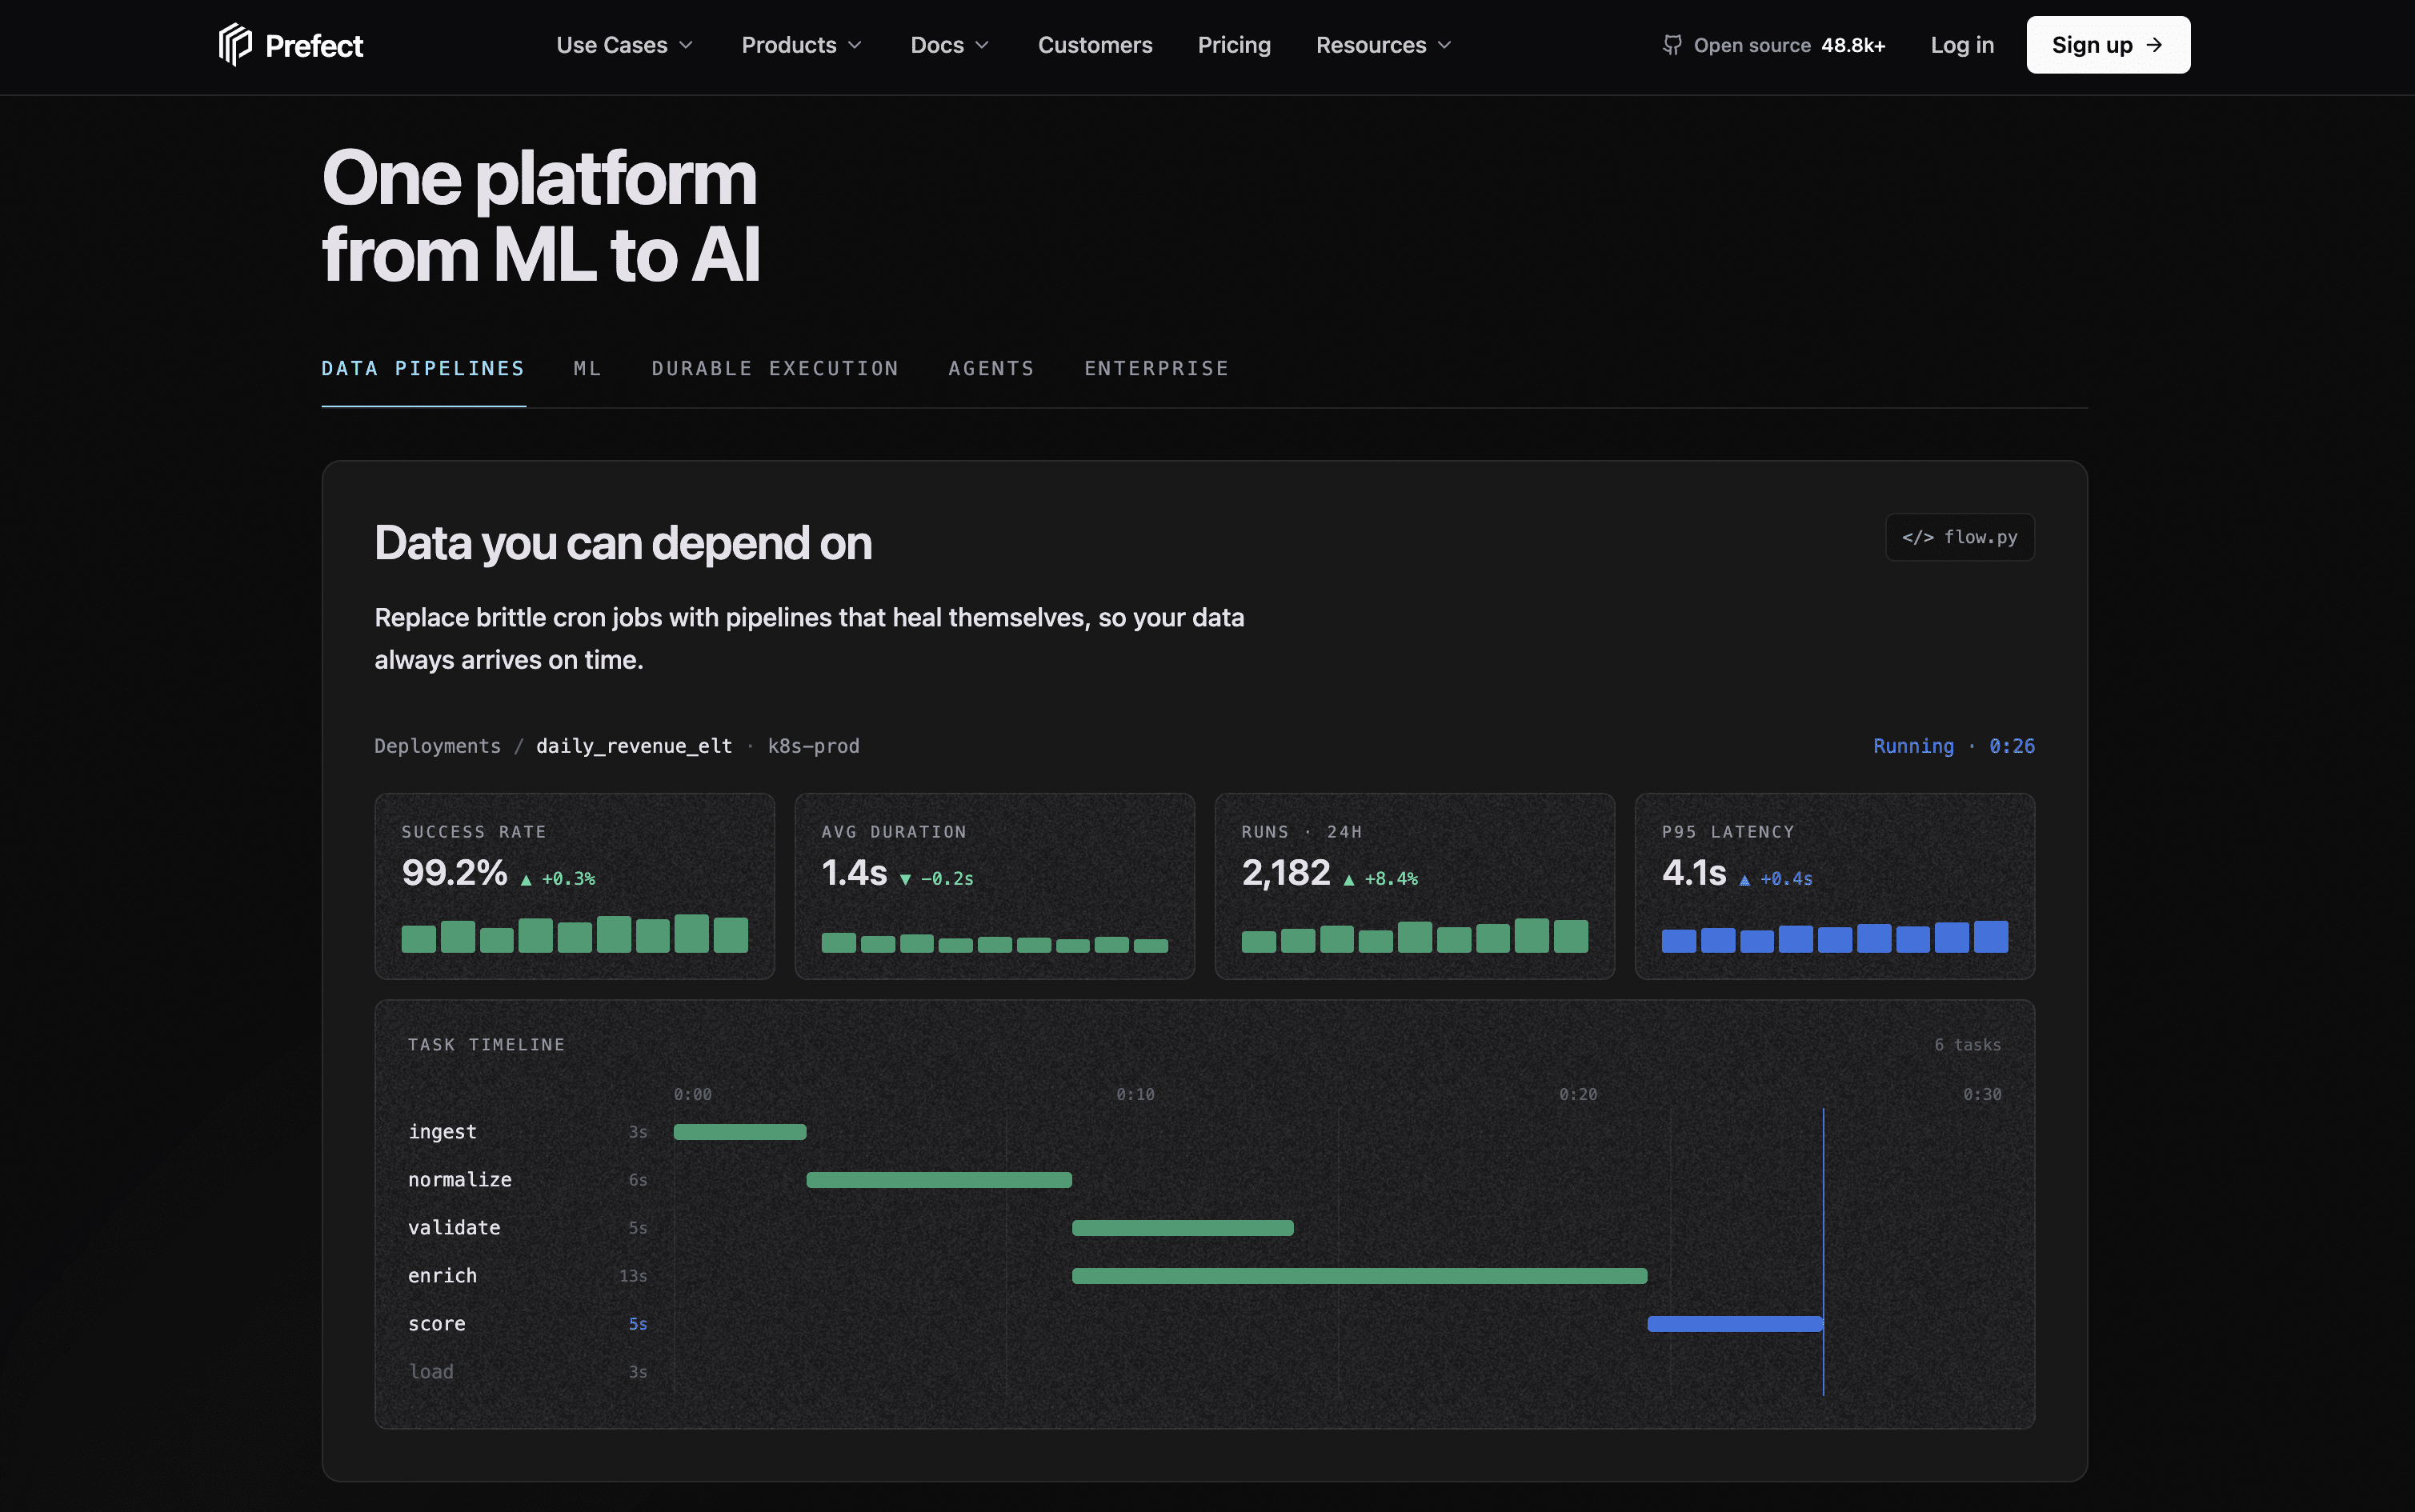Click the GitHub open source icon
The width and height of the screenshot is (2415, 1512).
click(1671, 45)
